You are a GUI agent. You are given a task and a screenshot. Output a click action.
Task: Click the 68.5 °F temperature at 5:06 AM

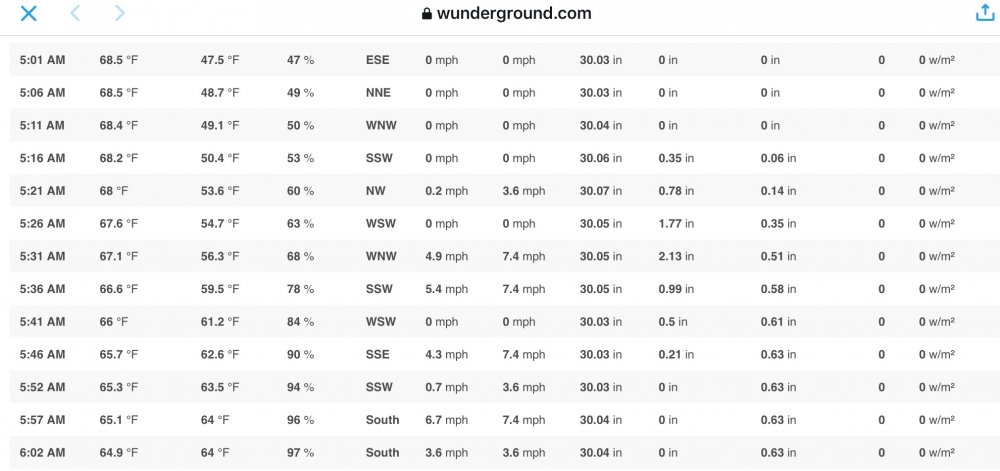click(x=119, y=92)
